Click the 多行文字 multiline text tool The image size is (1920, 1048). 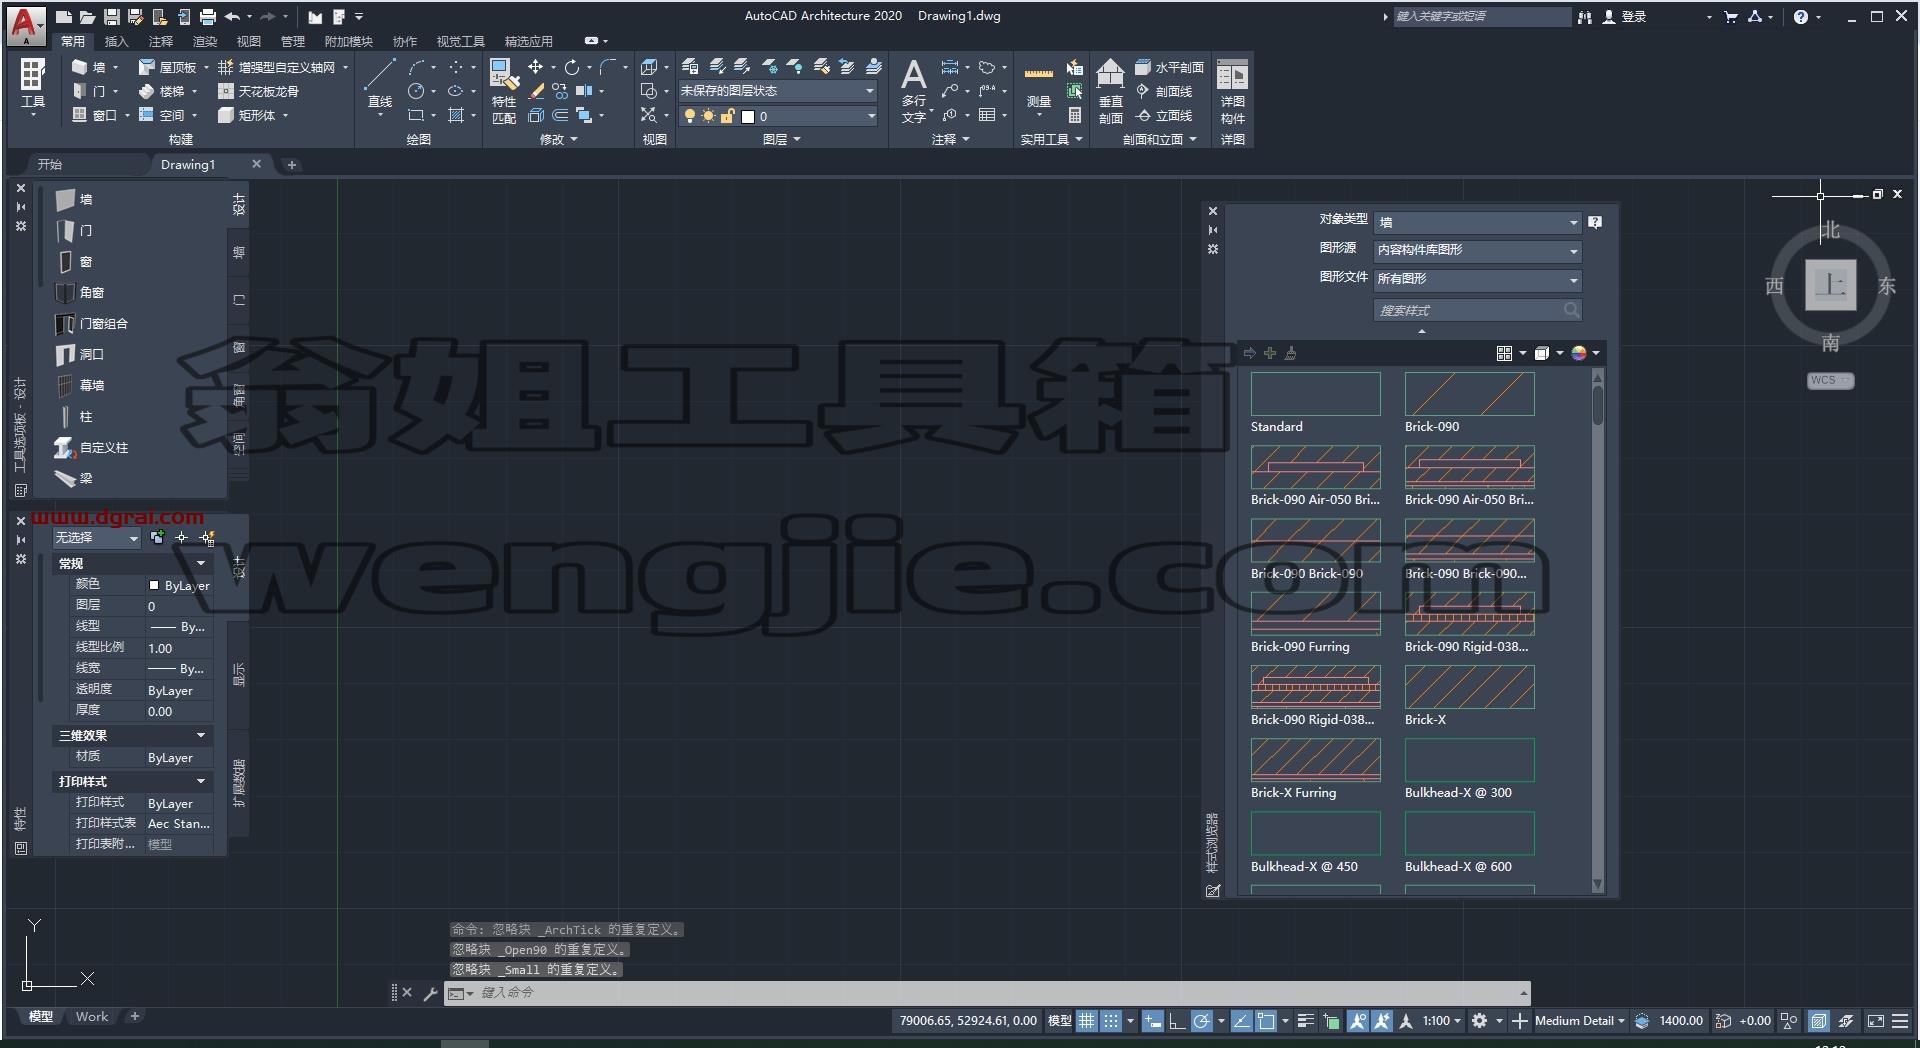pyautogui.click(x=914, y=90)
